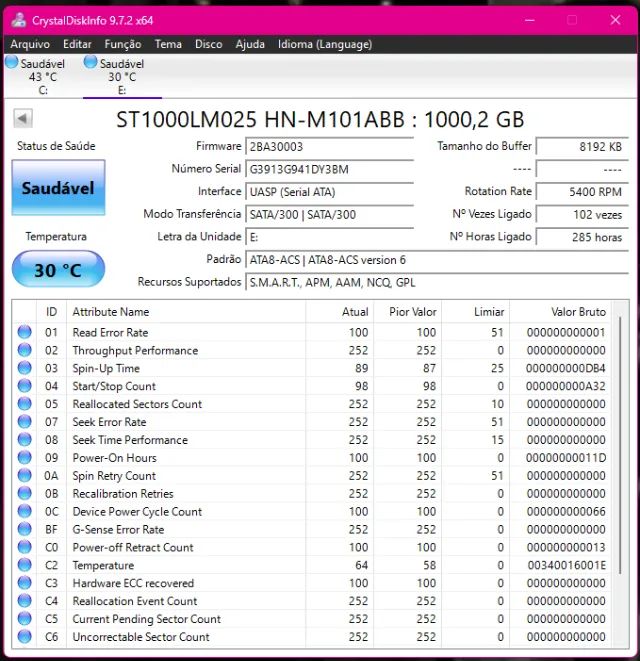Screen dimensions: 640x661
Task: Click the status orb beside Uncorrectable Sector Count
Action: point(25,637)
